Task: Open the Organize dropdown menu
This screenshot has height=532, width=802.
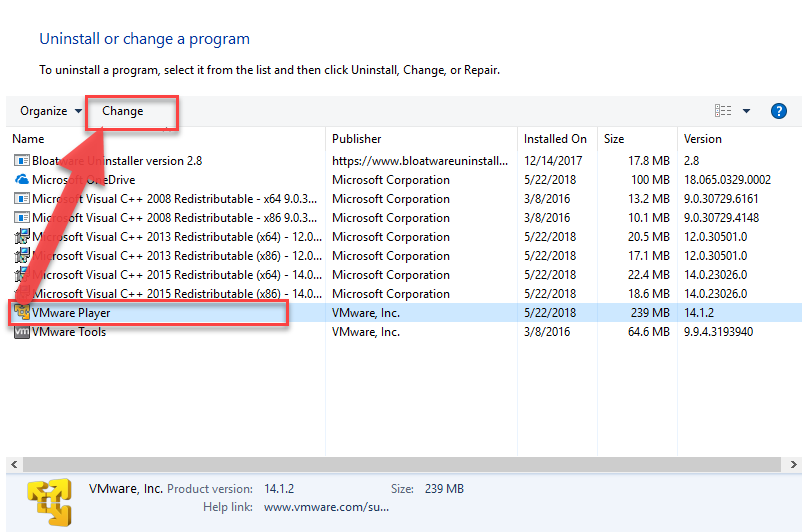Action: click(51, 111)
